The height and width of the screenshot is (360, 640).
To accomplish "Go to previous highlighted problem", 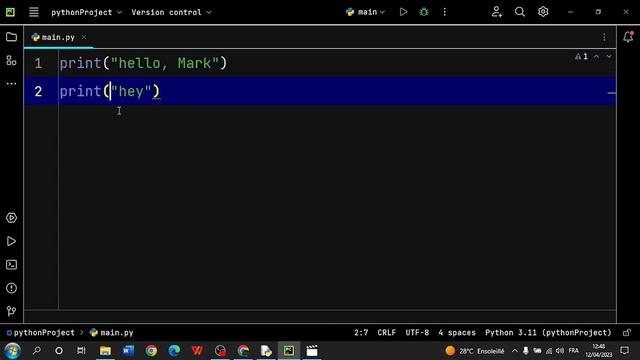I will [x=596, y=57].
